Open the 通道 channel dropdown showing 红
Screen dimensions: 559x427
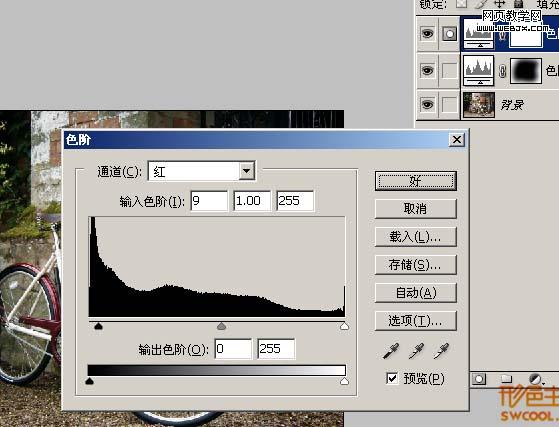click(202, 171)
